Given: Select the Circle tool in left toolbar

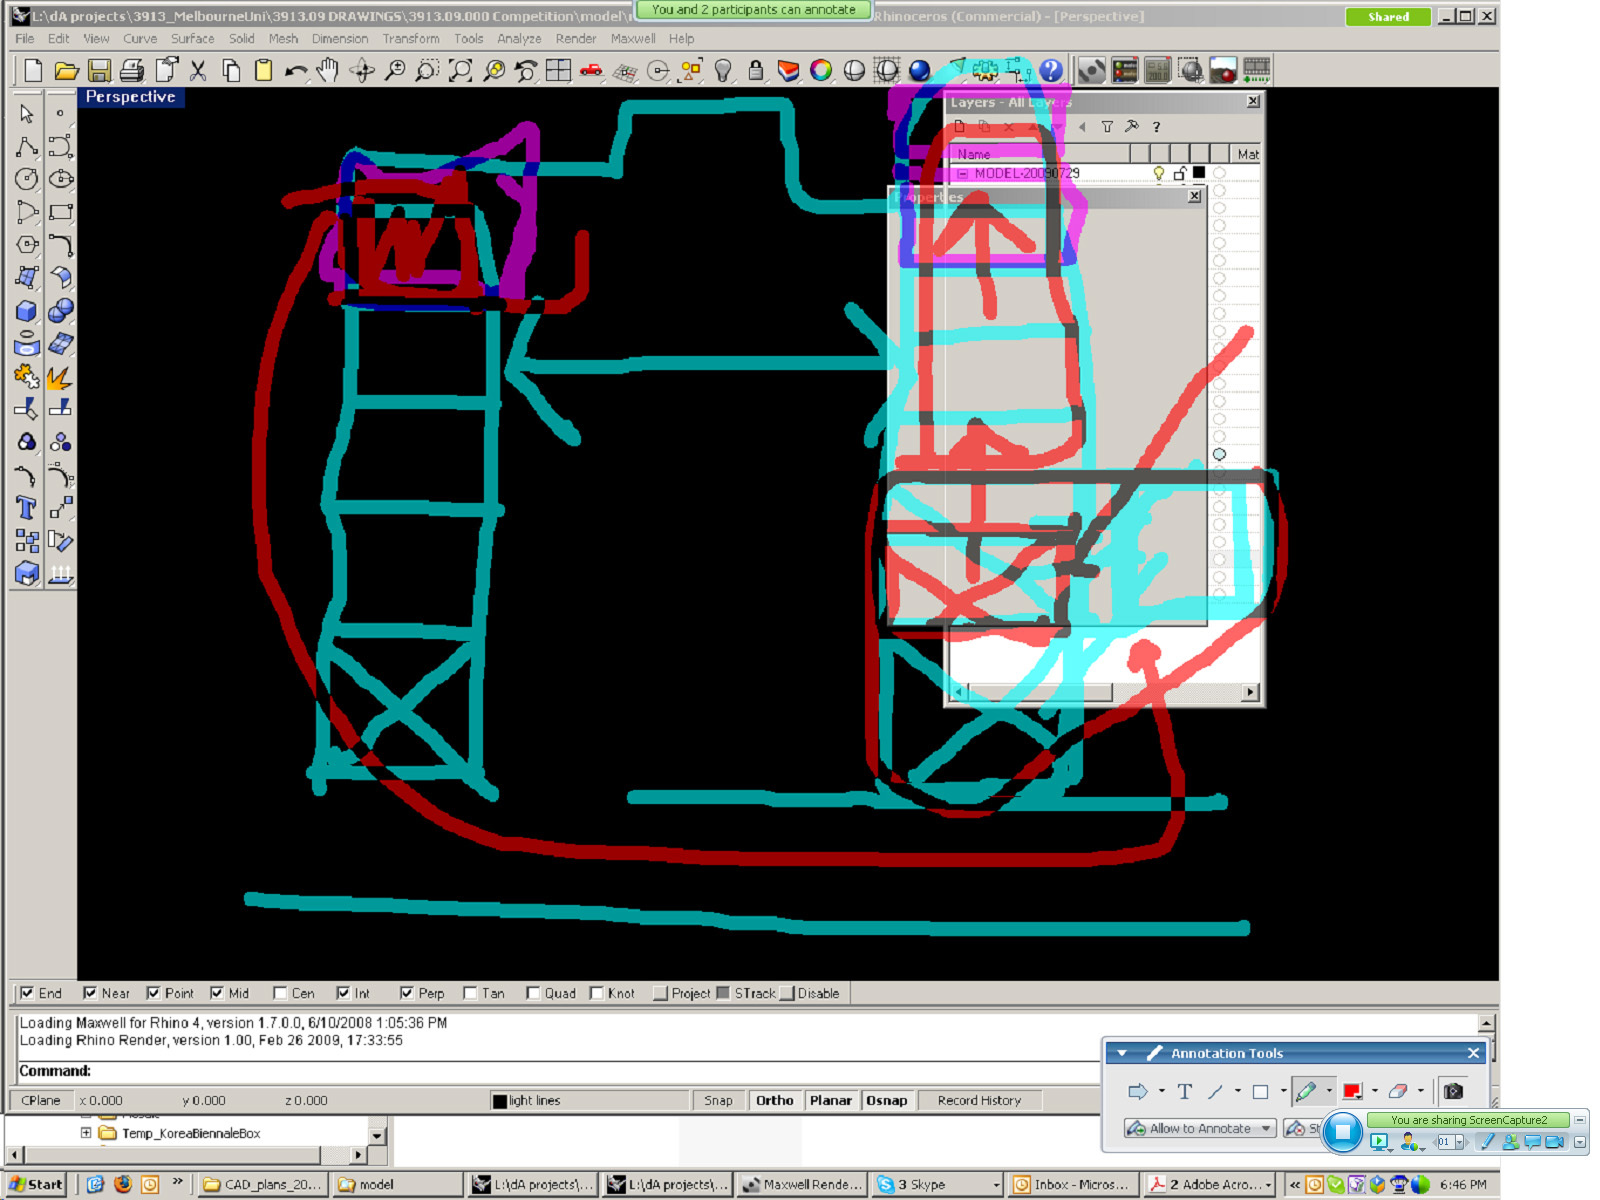Looking at the screenshot, I should pyautogui.click(x=27, y=179).
